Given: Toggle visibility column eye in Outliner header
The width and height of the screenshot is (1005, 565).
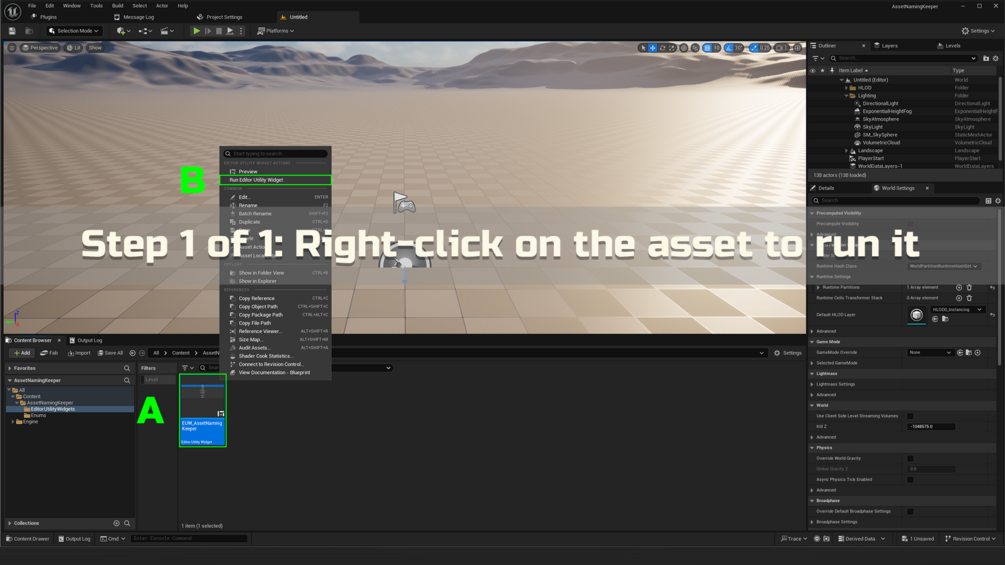Looking at the screenshot, I should click(x=813, y=70).
